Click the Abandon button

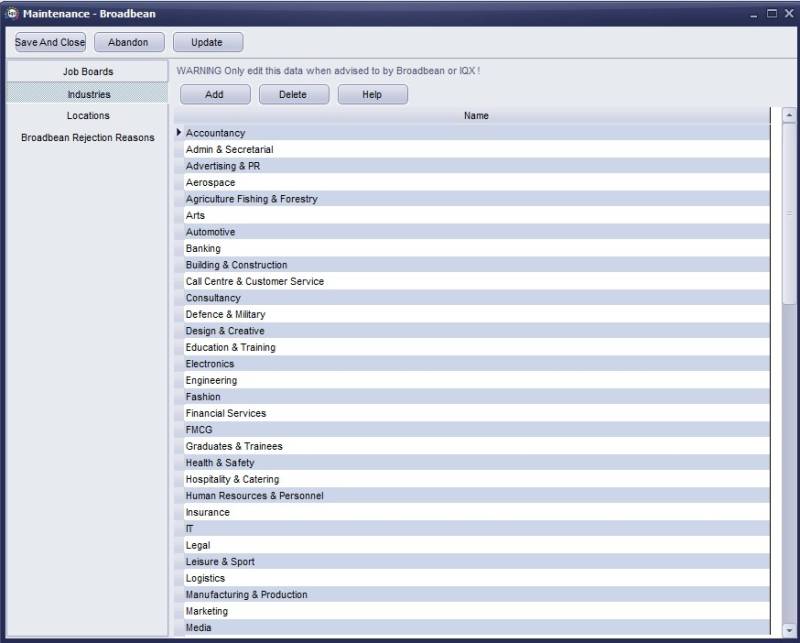point(129,42)
